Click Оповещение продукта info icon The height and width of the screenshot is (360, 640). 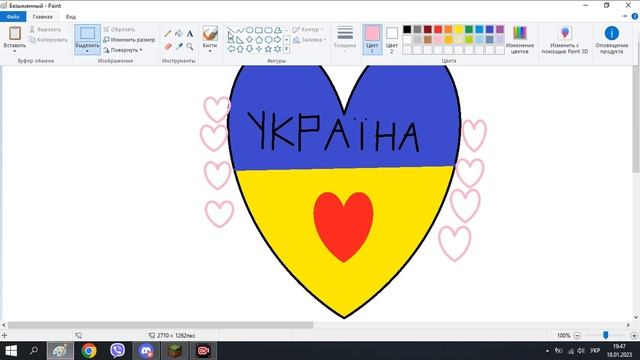click(x=611, y=33)
